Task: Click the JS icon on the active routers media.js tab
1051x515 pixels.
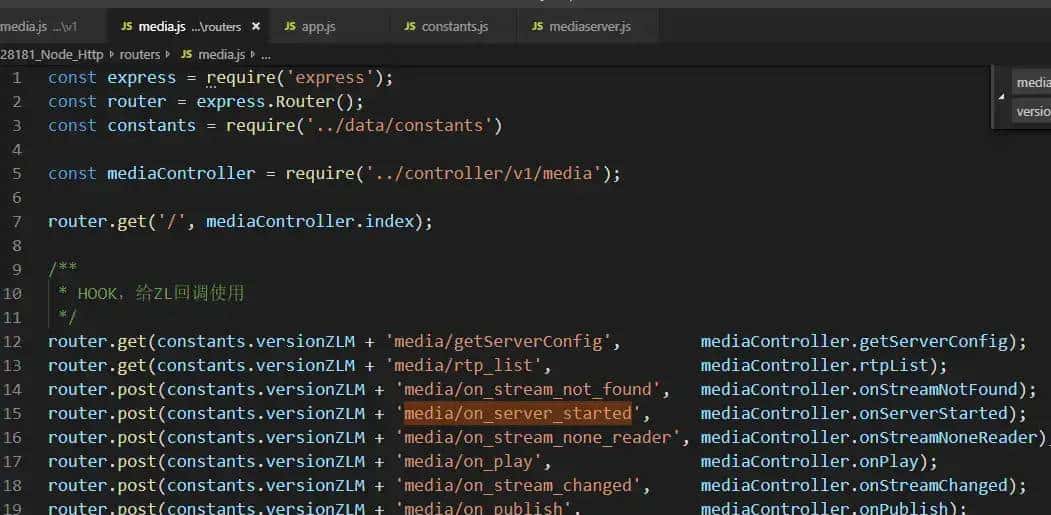Action: coord(126,26)
